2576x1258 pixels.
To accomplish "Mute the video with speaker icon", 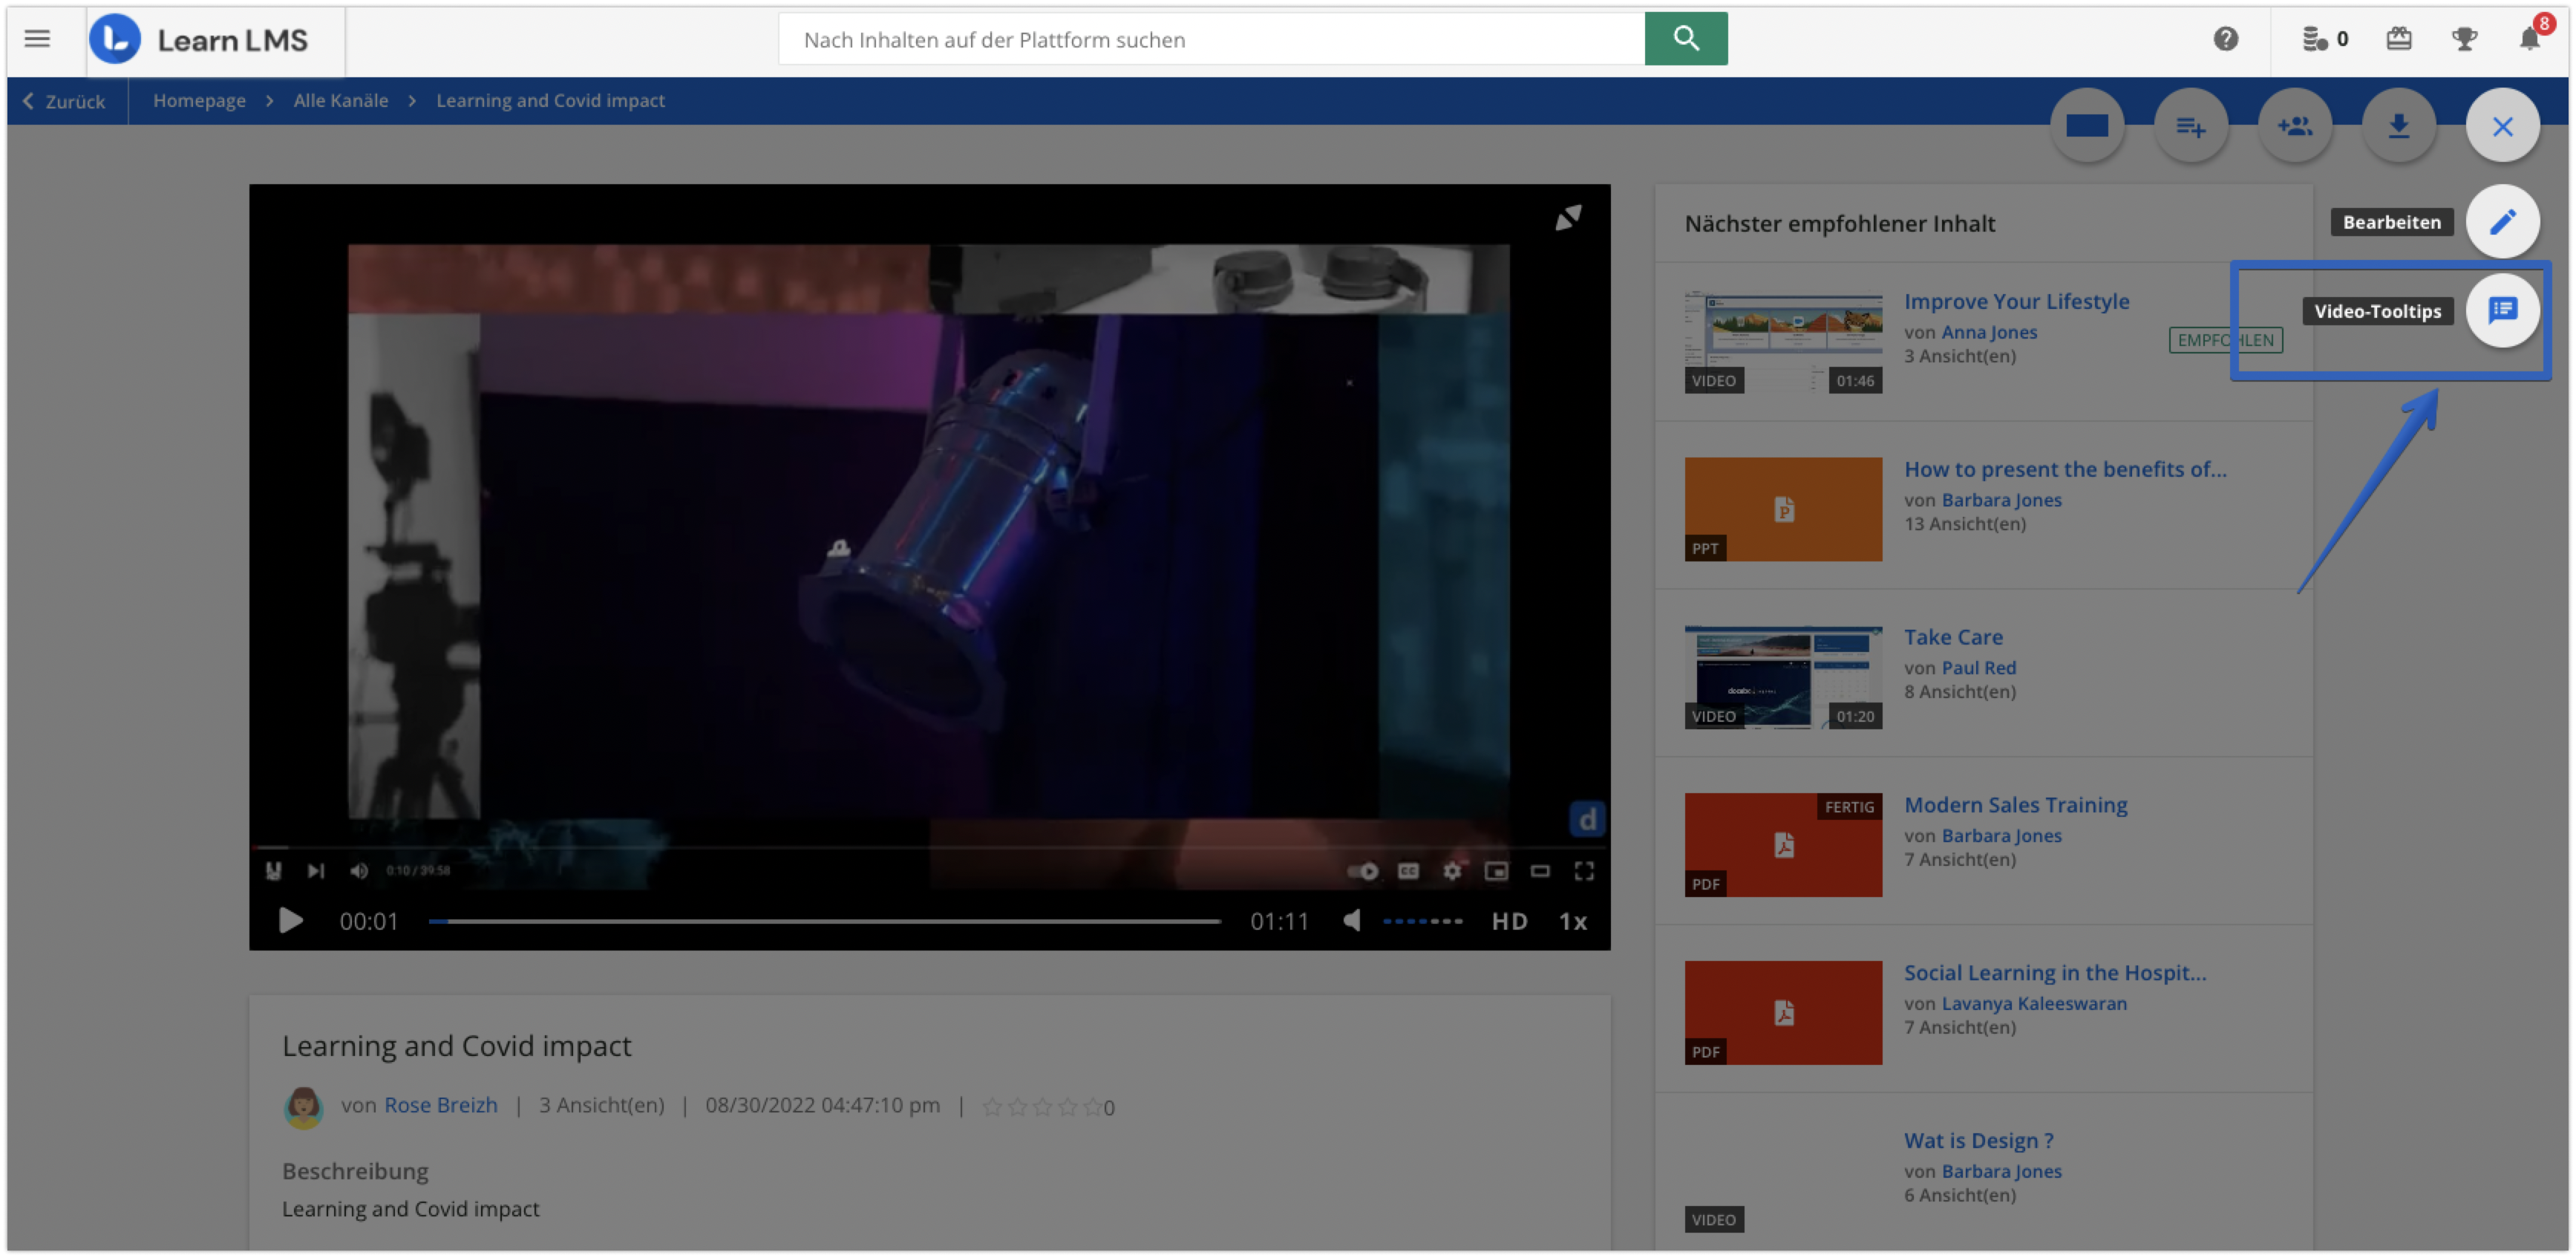I will 1351,921.
